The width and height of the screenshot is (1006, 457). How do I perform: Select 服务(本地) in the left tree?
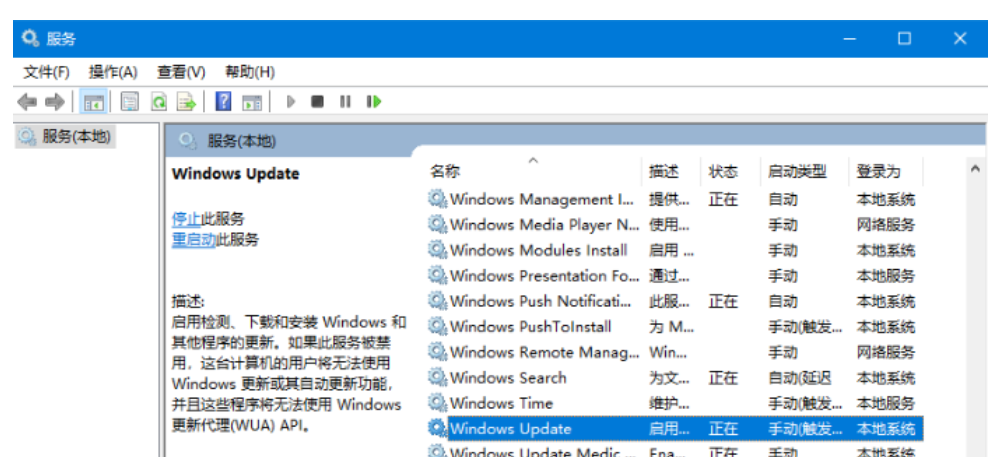tap(76, 136)
